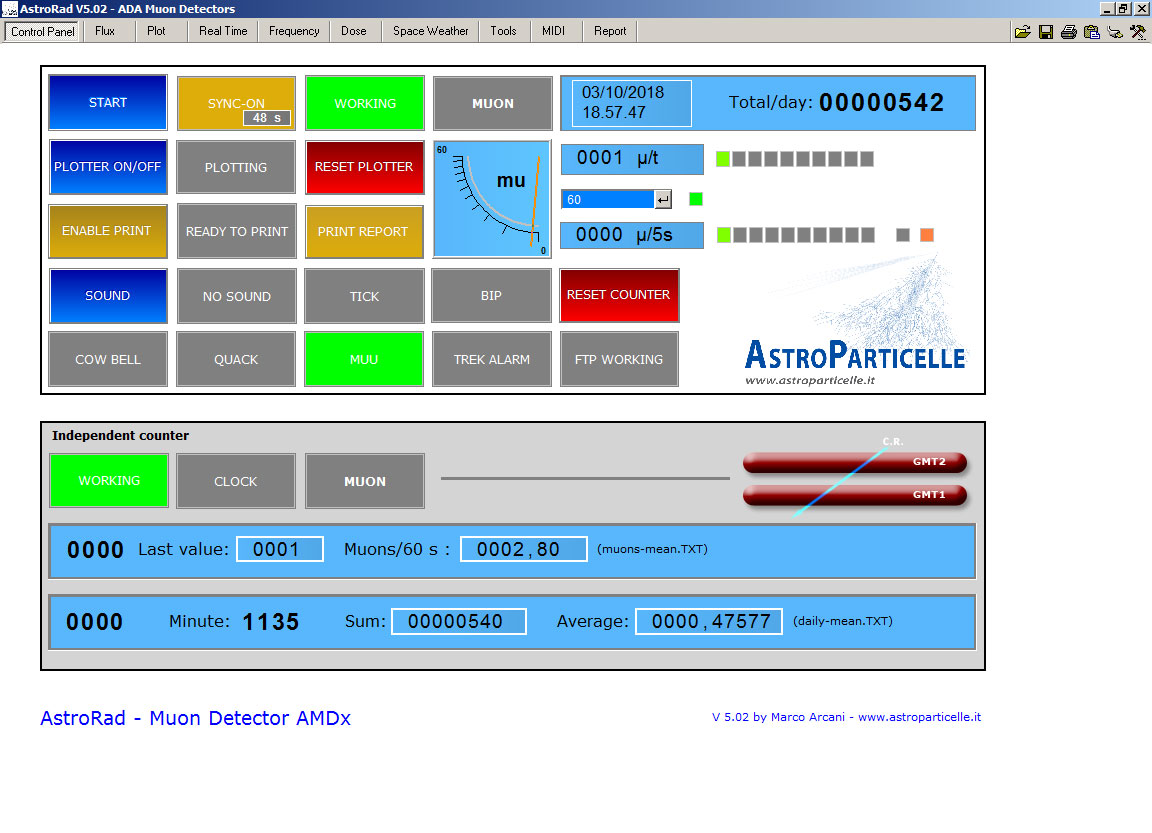Enable audio with the SOUND button
The width and height of the screenshot is (1152, 833).
tap(107, 296)
